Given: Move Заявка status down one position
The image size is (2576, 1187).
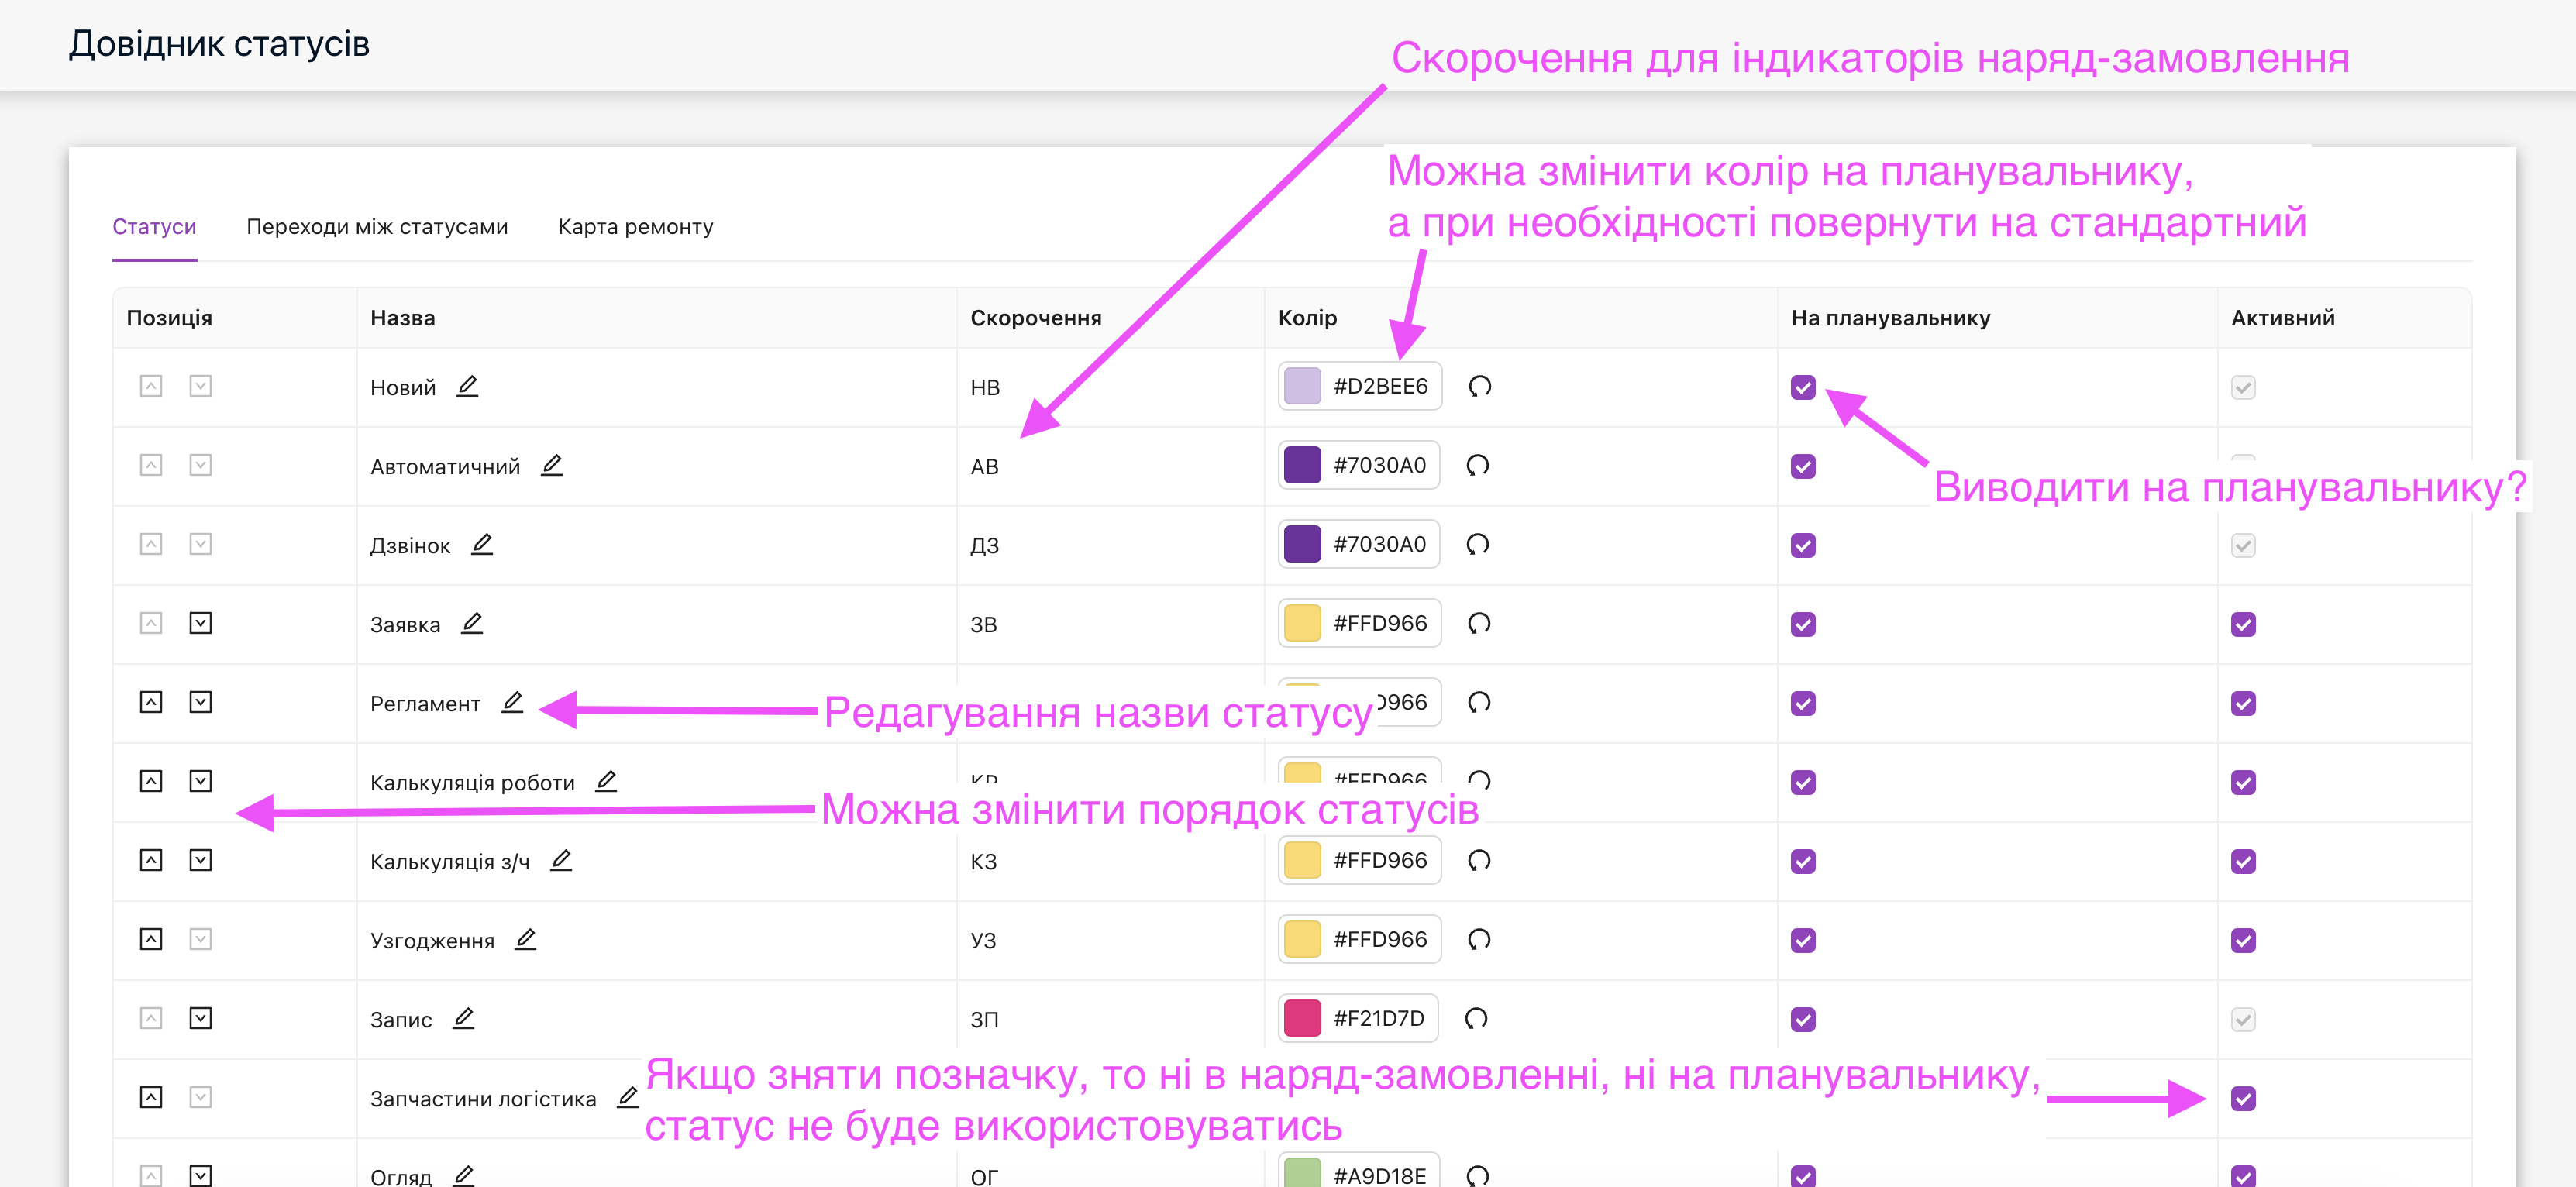Looking at the screenshot, I should click(x=201, y=623).
